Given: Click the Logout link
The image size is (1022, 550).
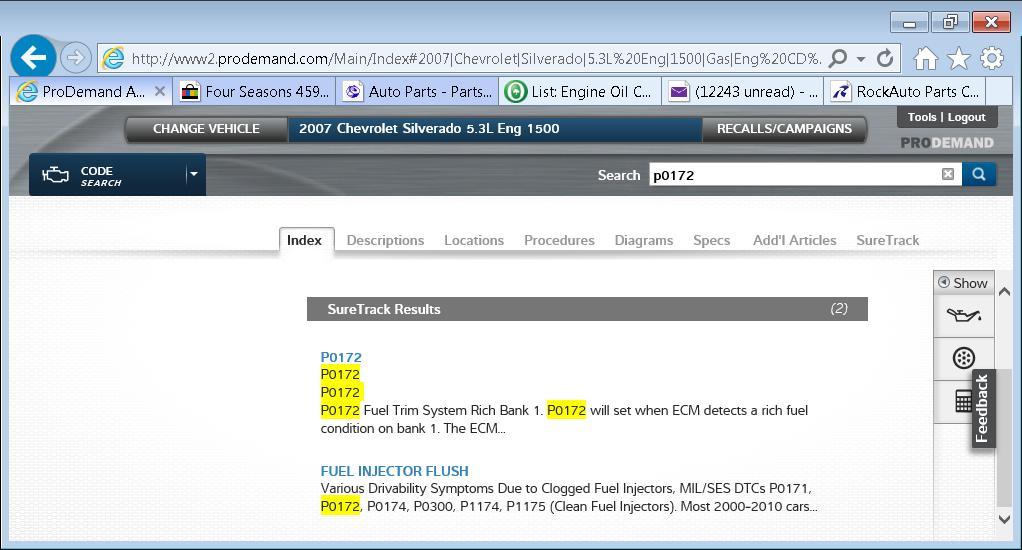Looking at the screenshot, I should (967, 117).
